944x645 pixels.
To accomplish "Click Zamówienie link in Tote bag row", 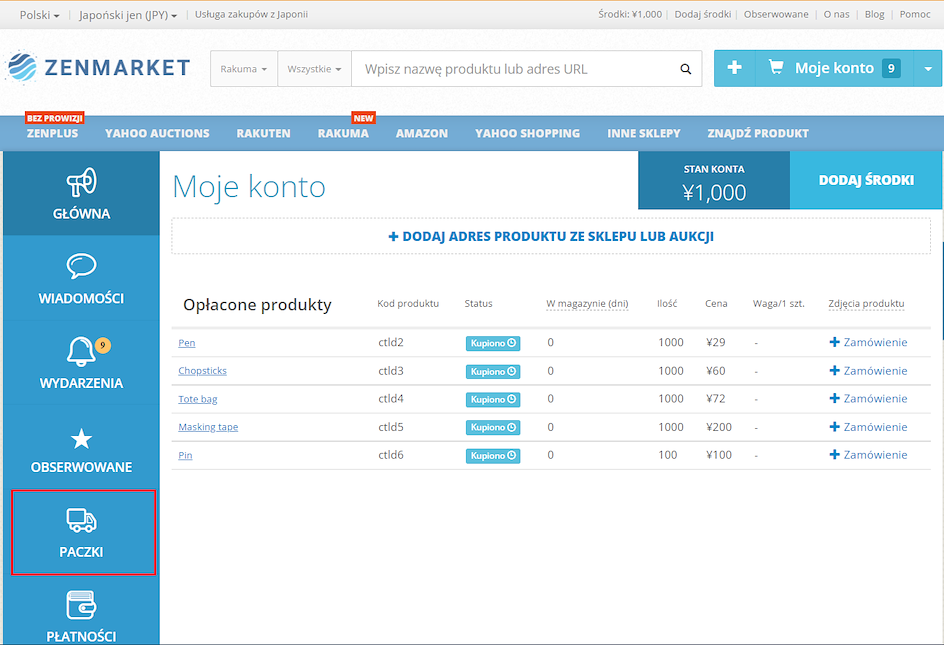I will (875, 398).
